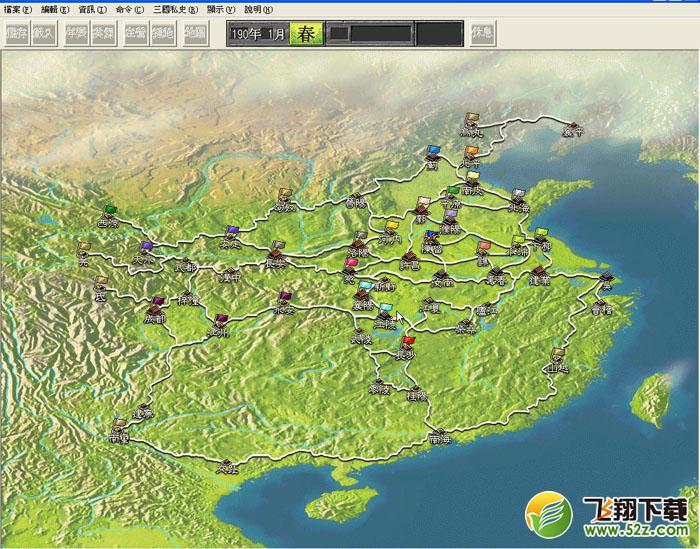Image resolution: width=700 pixels, height=549 pixels.
Task: Click the 儲存 save toolbar button
Action: pos(17,33)
